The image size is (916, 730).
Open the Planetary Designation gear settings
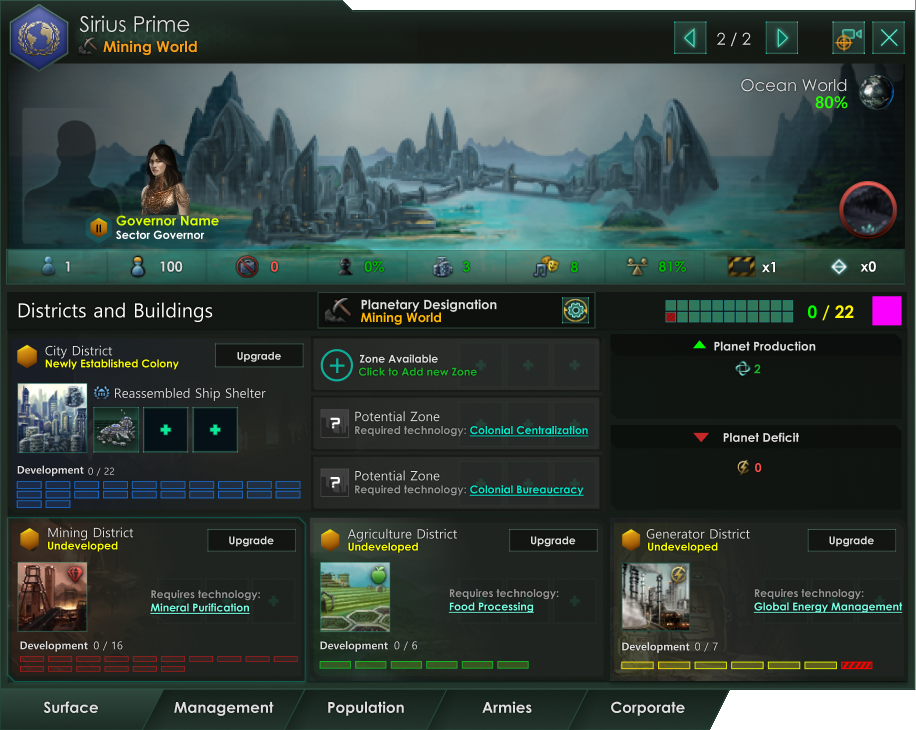(575, 311)
